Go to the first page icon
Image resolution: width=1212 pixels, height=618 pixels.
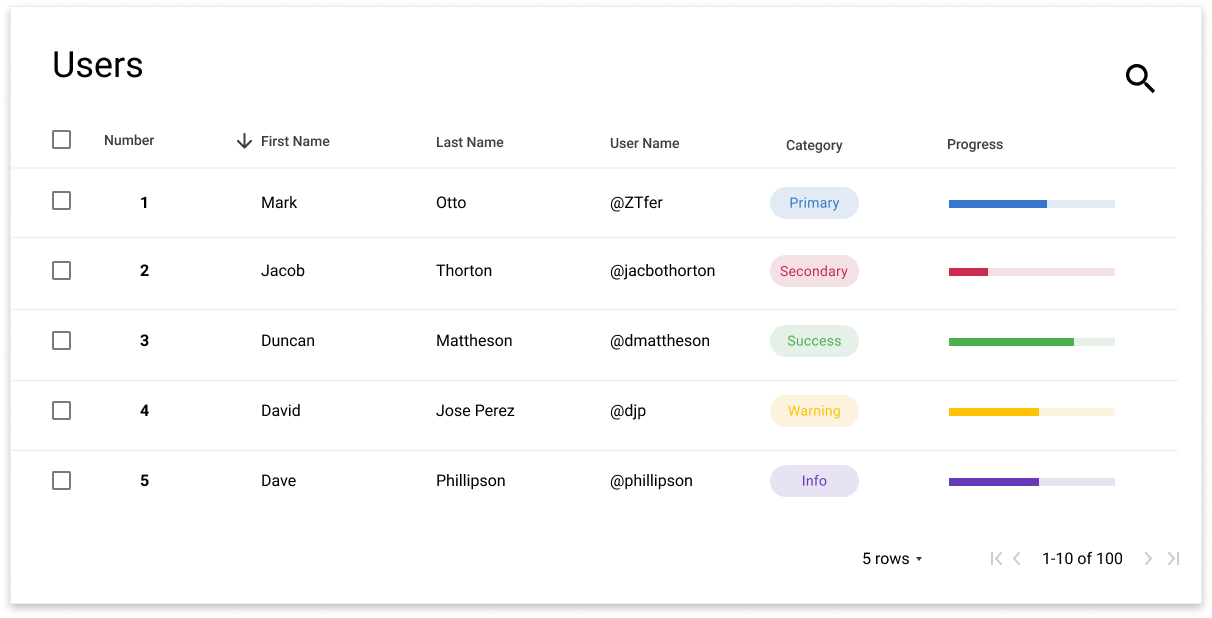[996, 559]
